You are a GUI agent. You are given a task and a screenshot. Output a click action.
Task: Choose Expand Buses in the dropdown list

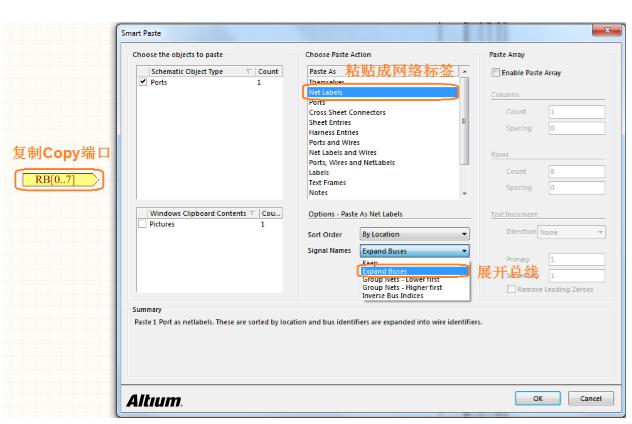386,271
